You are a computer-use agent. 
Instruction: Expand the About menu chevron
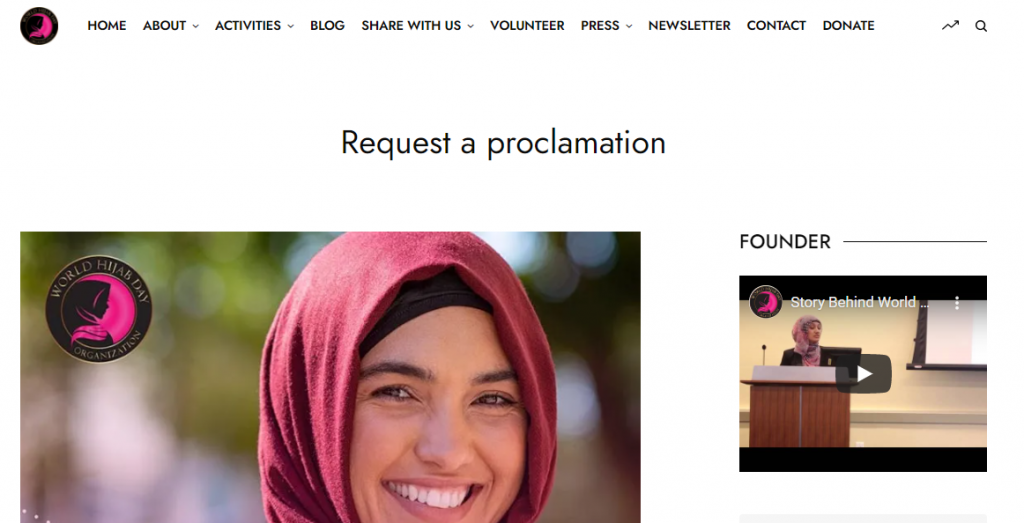tap(195, 26)
